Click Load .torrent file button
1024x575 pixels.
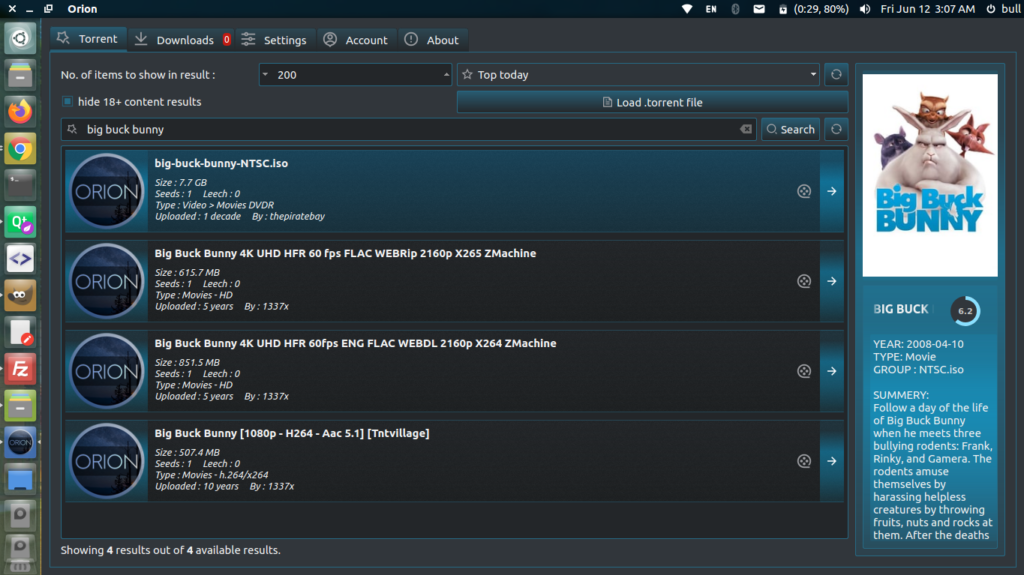click(x=652, y=102)
